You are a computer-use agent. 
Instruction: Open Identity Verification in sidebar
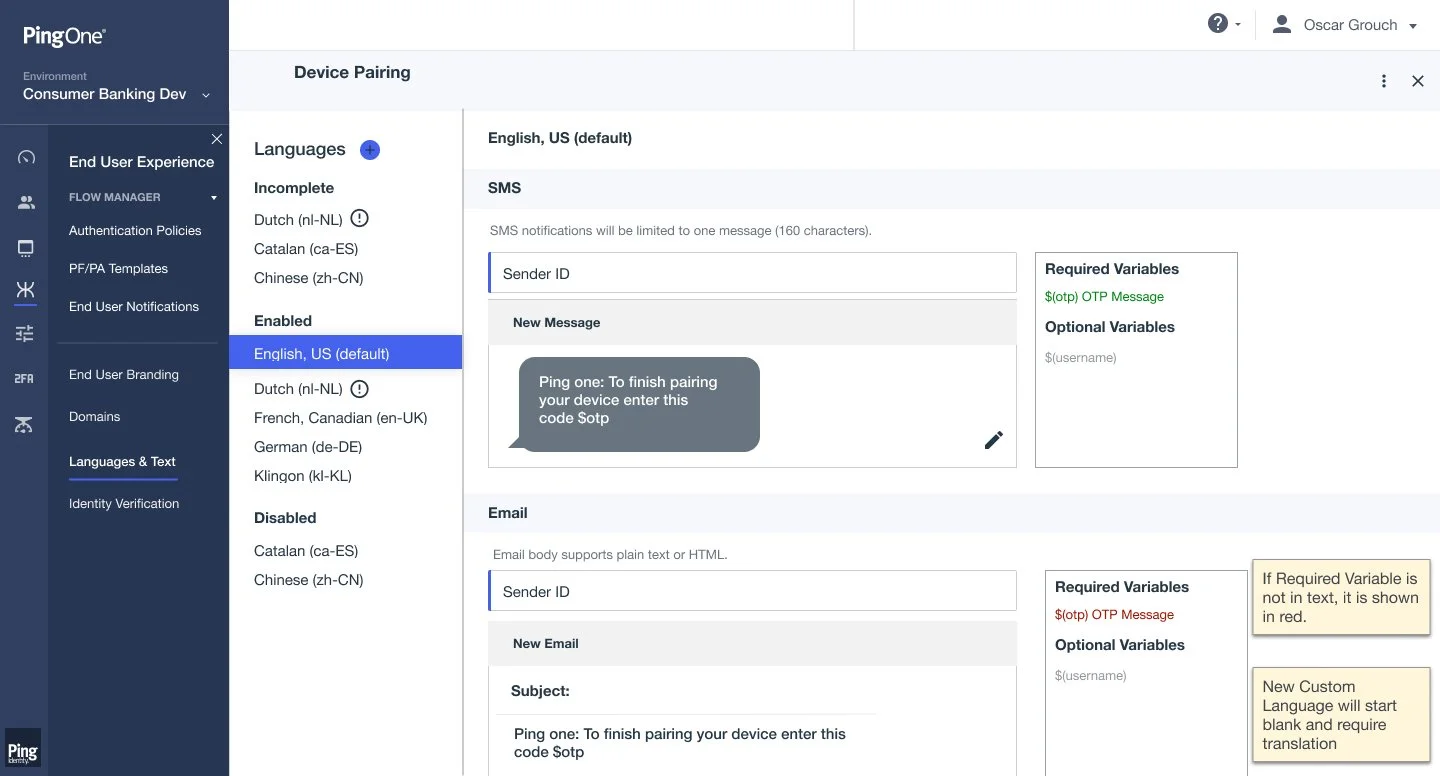[x=124, y=504]
